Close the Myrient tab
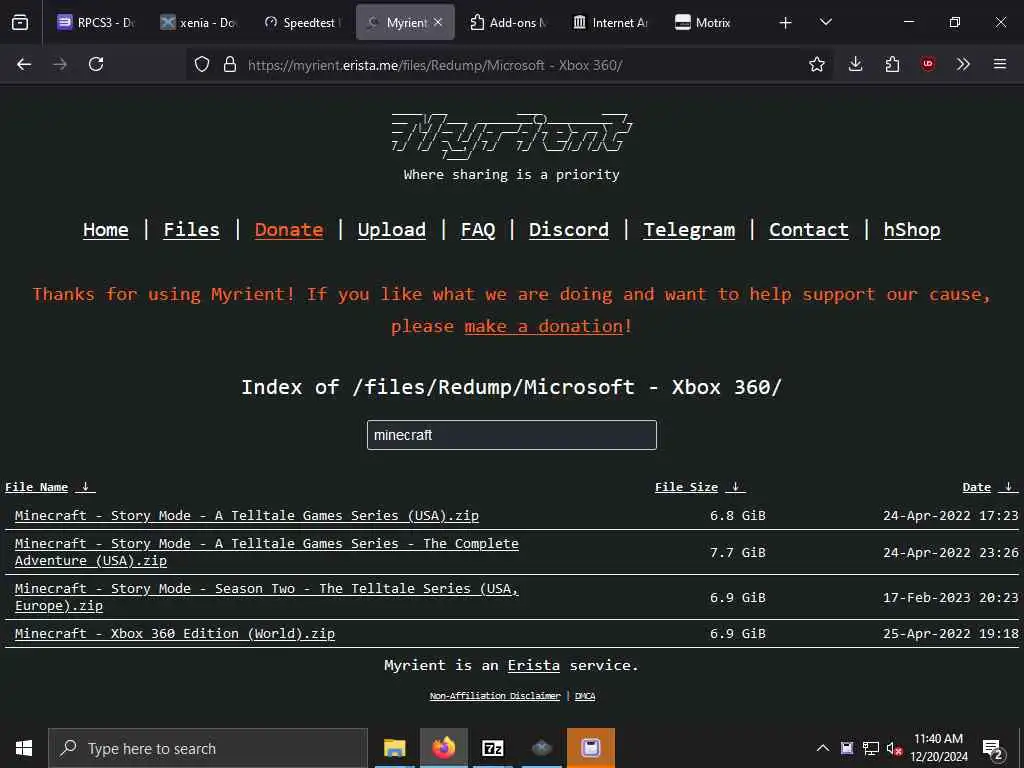The width and height of the screenshot is (1024, 768). 438,22
